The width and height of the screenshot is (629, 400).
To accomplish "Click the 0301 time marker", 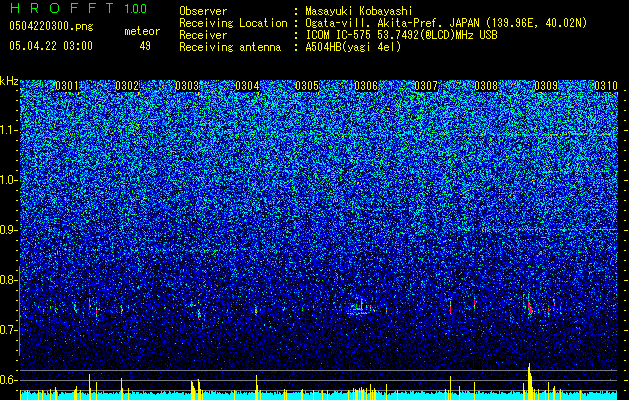I will pos(67,86).
